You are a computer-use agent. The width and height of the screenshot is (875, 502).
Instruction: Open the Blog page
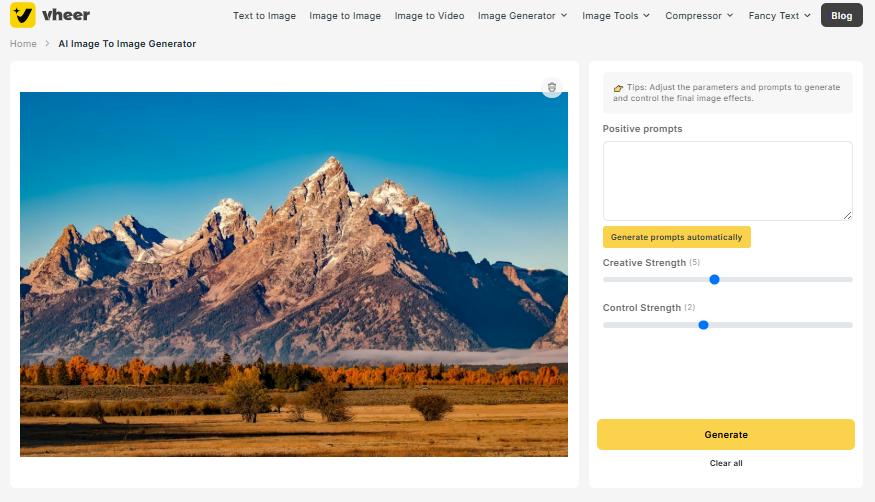click(x=842, y=16)
